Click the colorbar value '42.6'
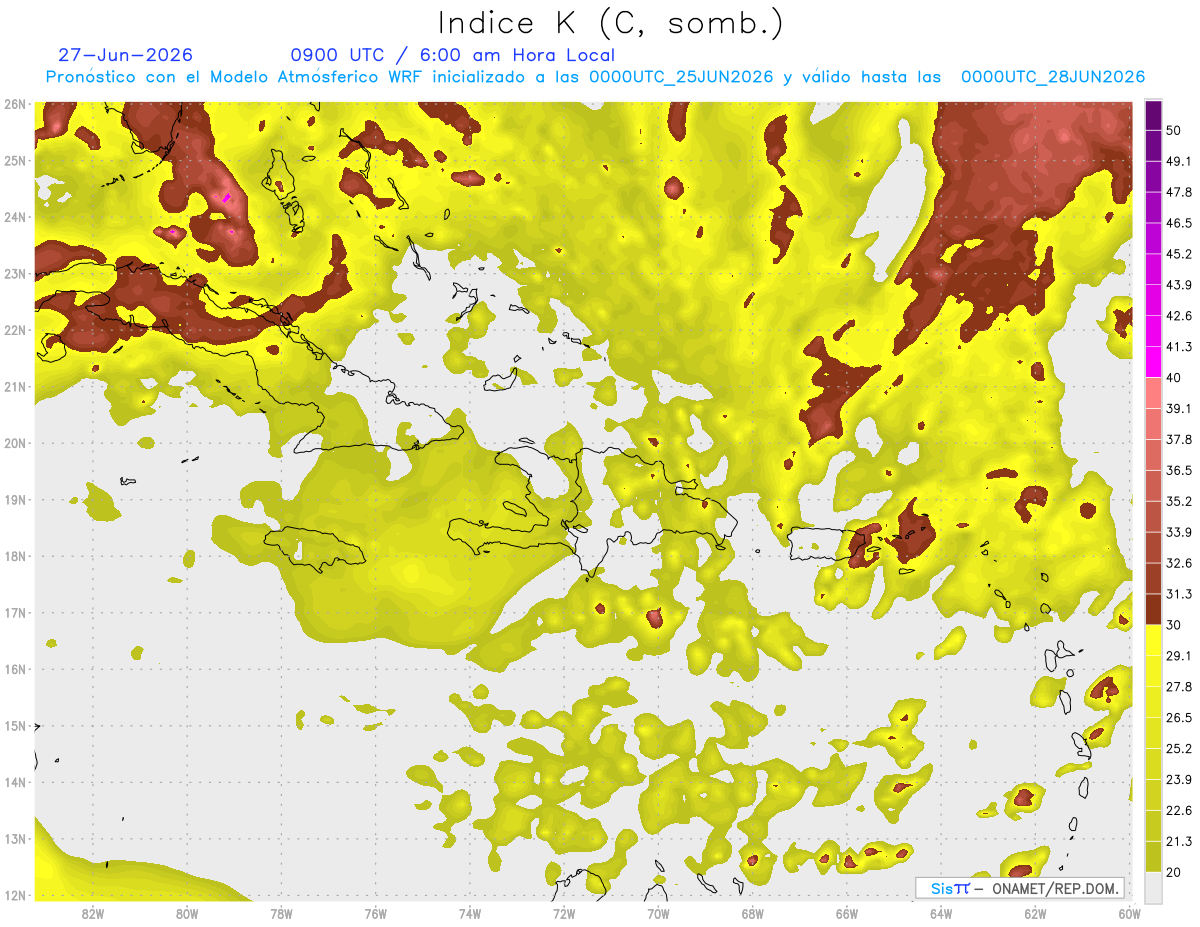Image resolution: width=1200 pixels, height=927 pixels. point(1178,316)
